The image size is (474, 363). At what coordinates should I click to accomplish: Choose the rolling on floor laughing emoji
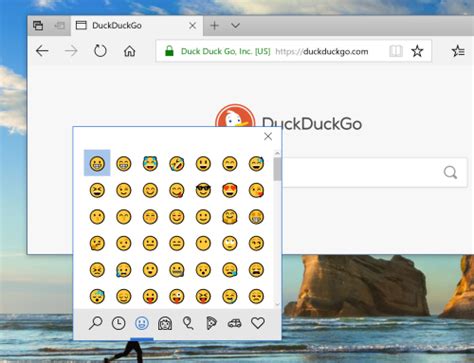pyautogui.click(x=177, y=164)
